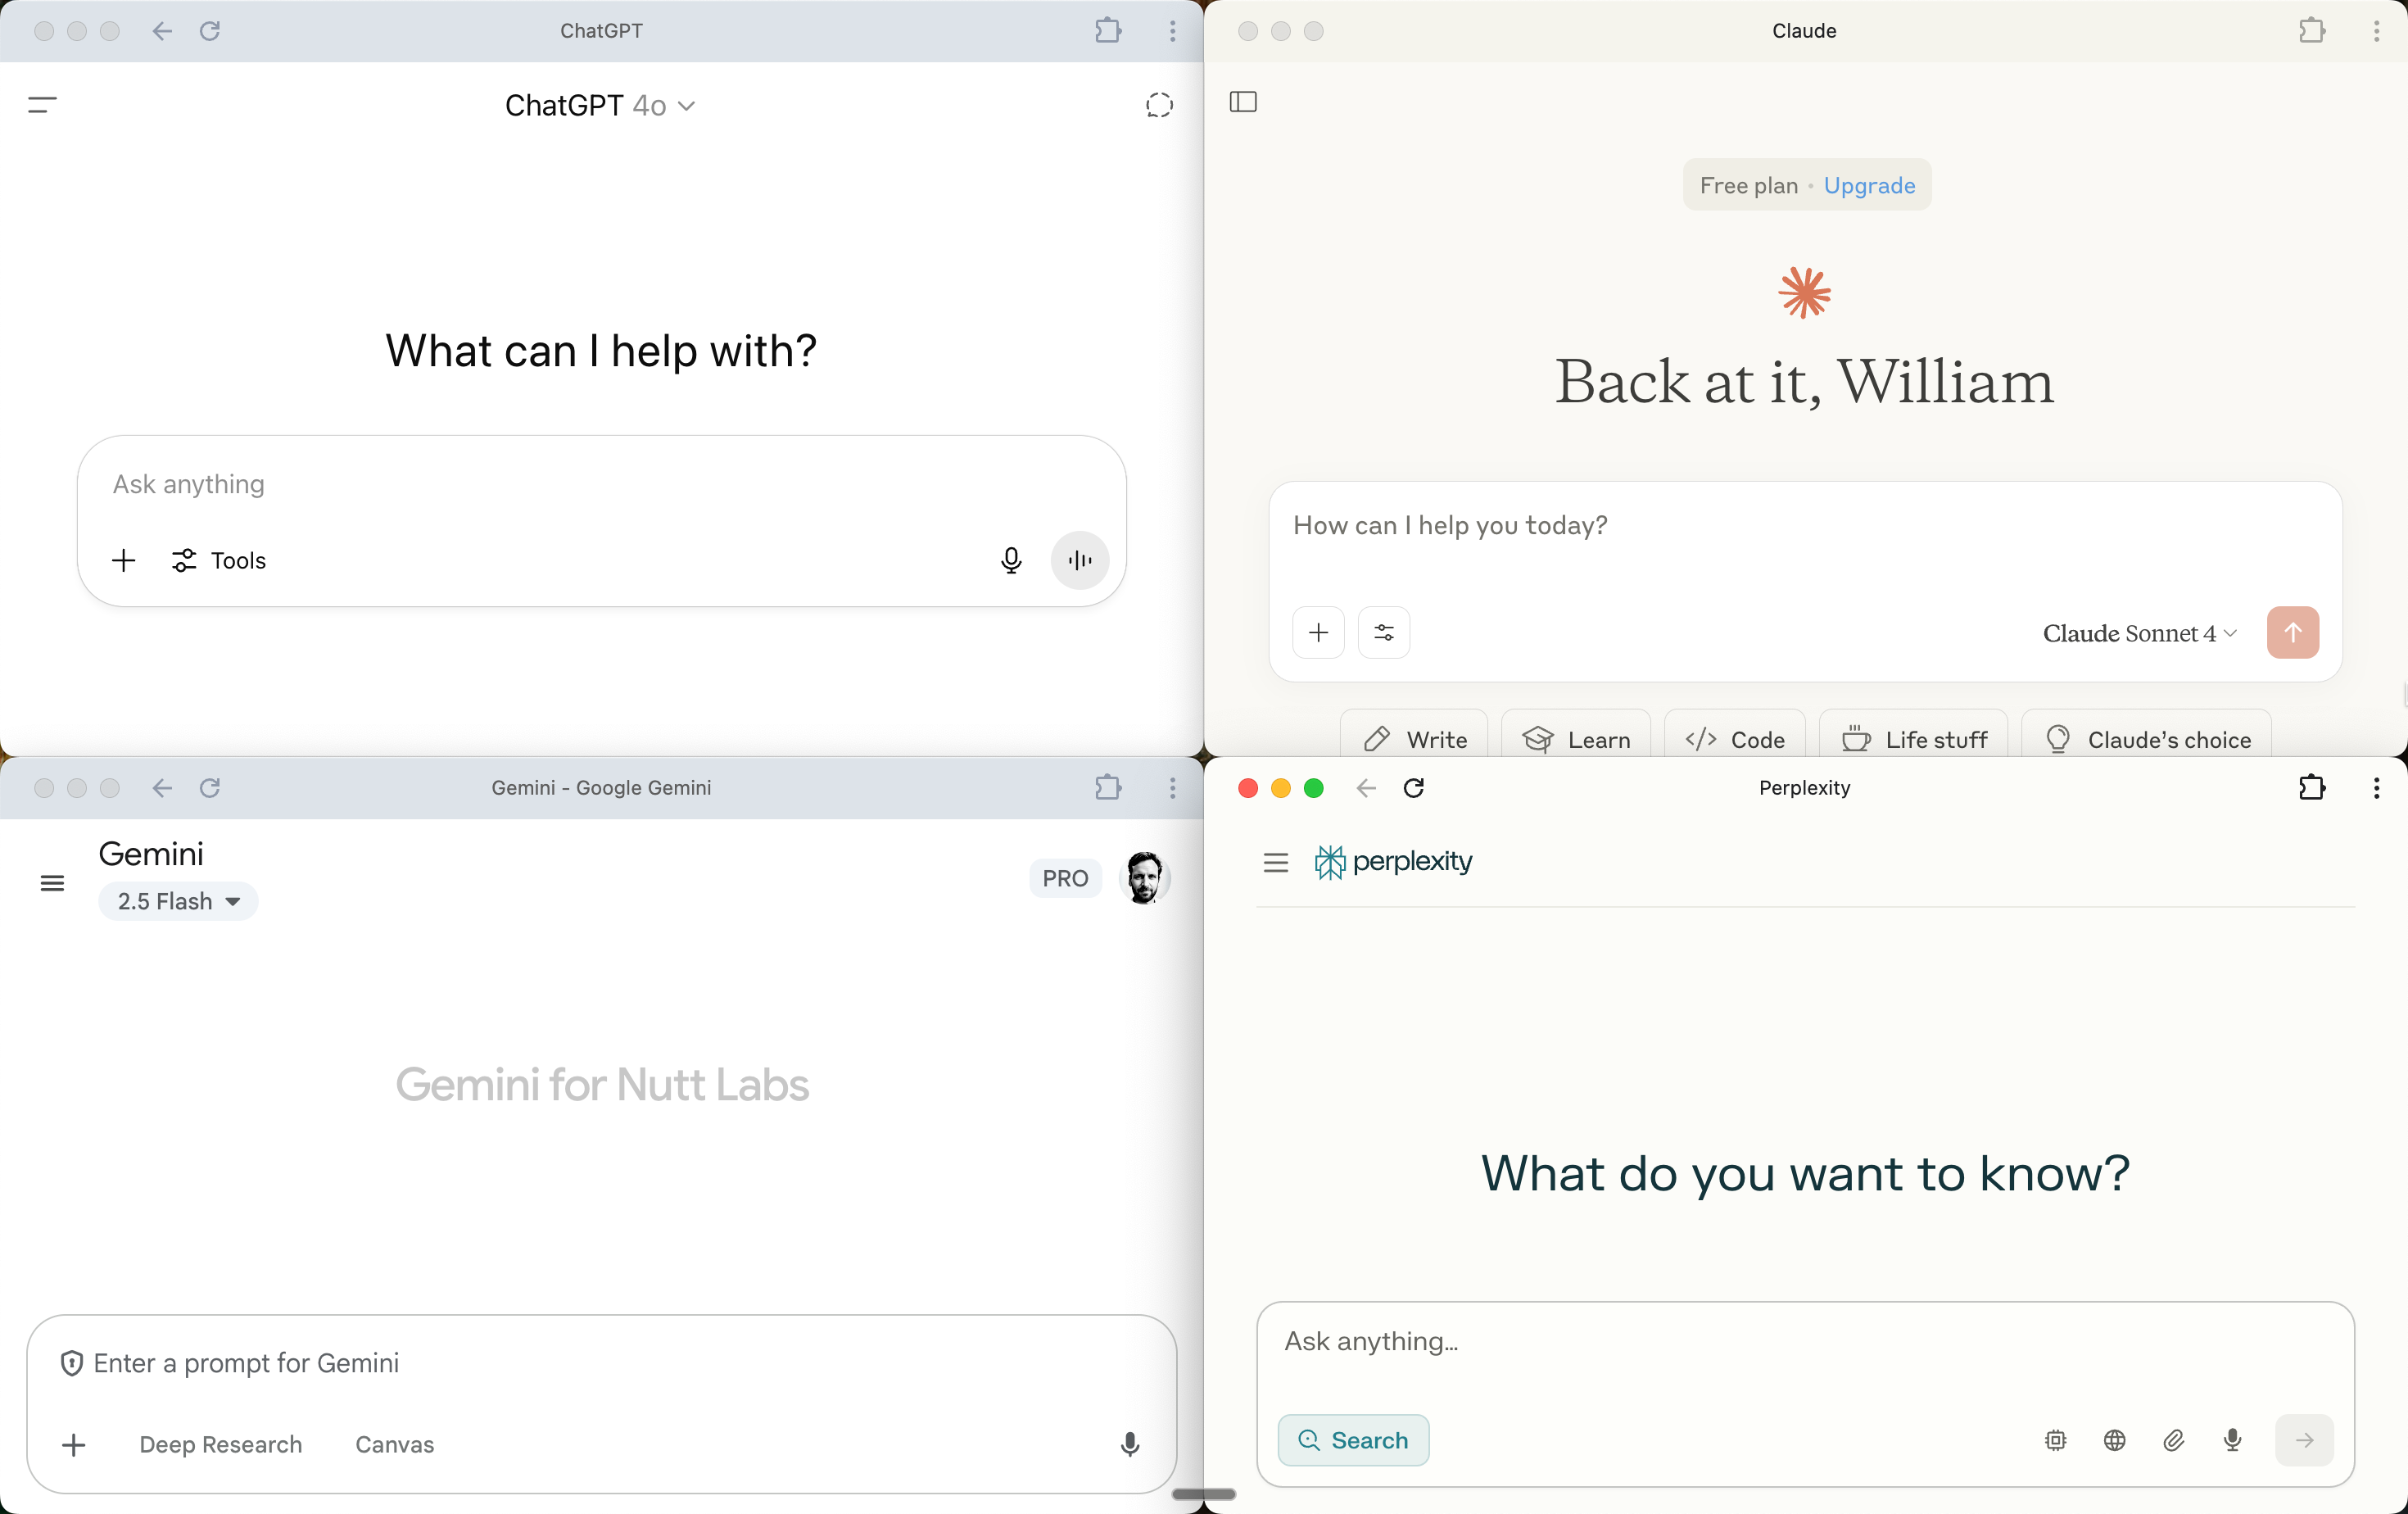Toggle the Claude sidebar panel
This screenshot has height=1514, width=2408.
[1243, 102]
